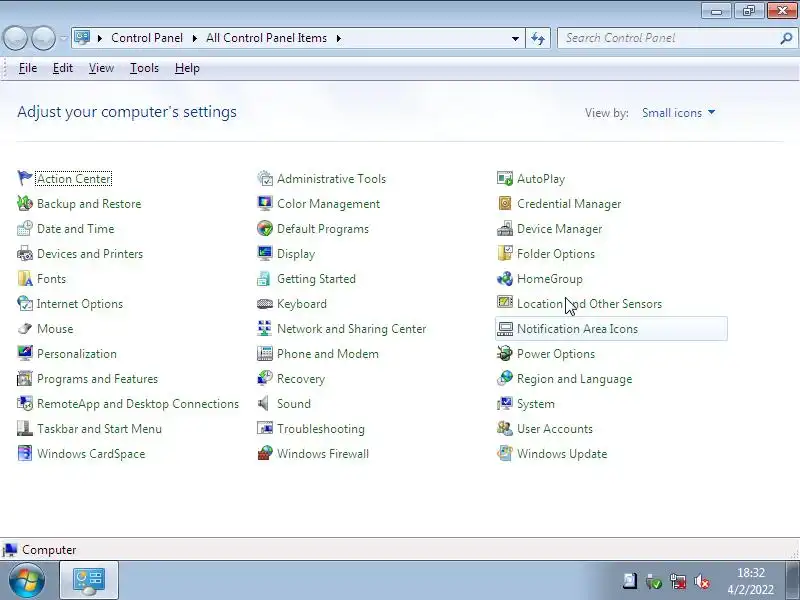Image resolution: width=800 pixels, height=600 pixels.
Task: Open the Recovery link
Action: 301,379
